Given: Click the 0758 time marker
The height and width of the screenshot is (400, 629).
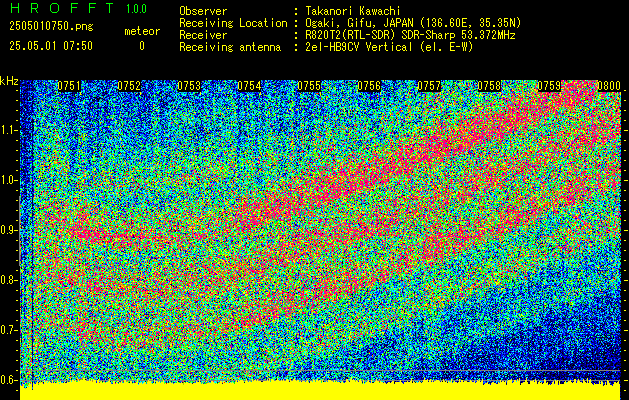Looking at the screenshot, I should (489, 86).
